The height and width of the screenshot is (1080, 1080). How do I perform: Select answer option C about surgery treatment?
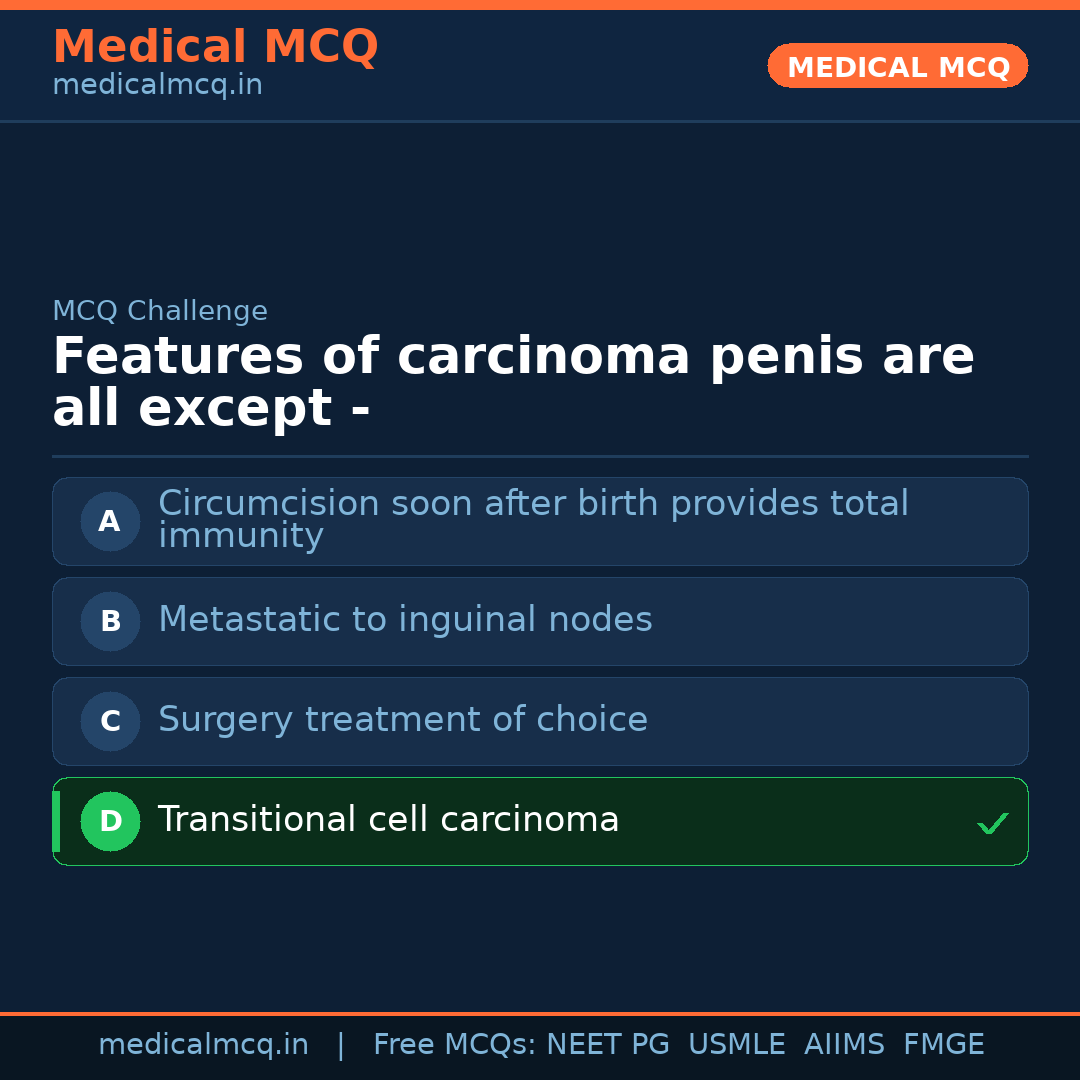click(540, 721)
